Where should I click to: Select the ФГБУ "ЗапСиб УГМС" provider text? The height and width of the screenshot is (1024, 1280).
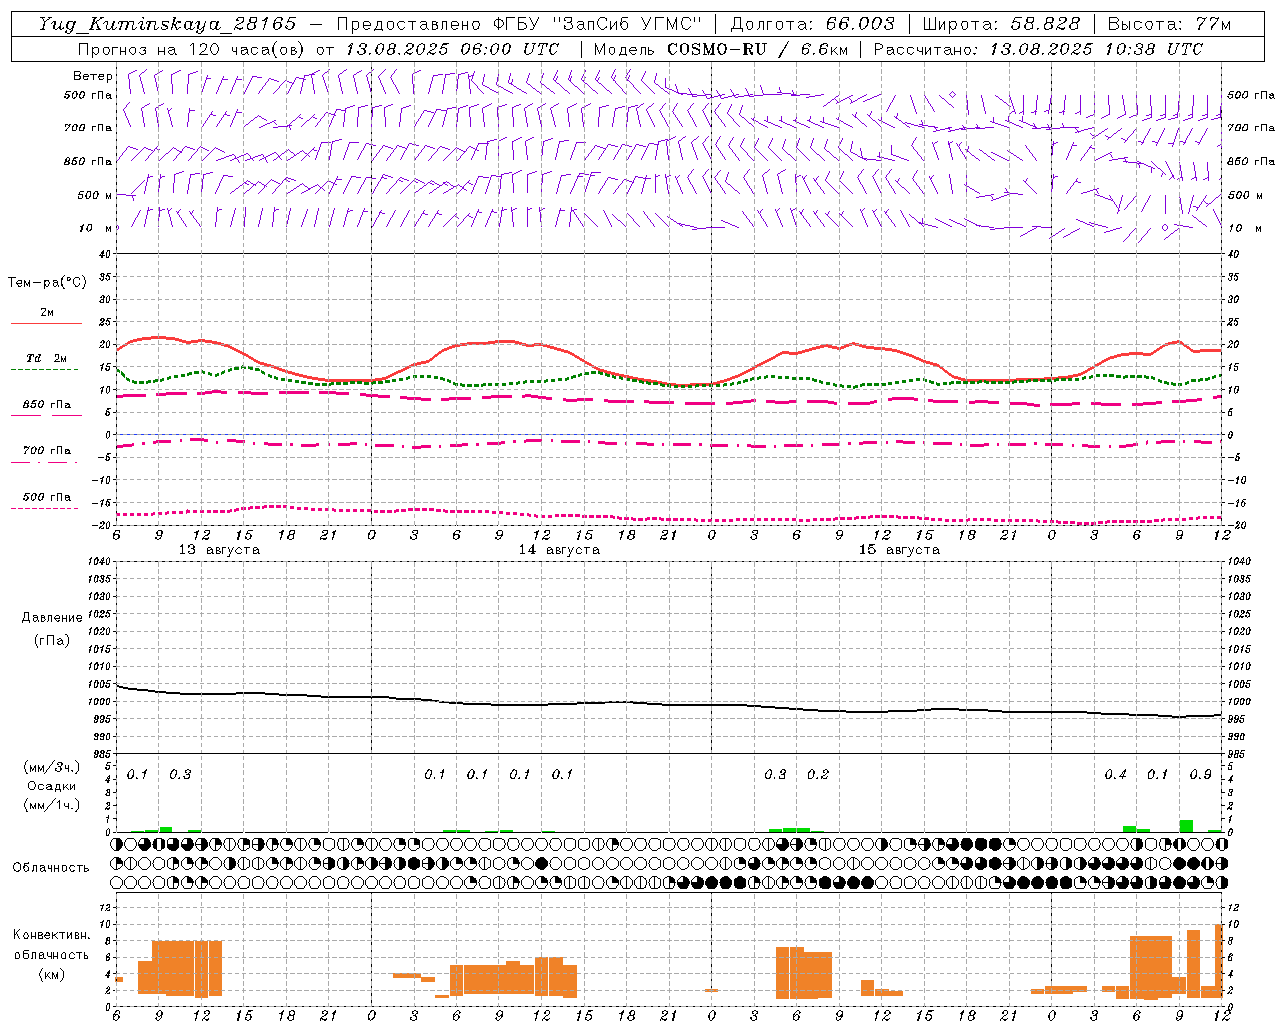(598, 24)
